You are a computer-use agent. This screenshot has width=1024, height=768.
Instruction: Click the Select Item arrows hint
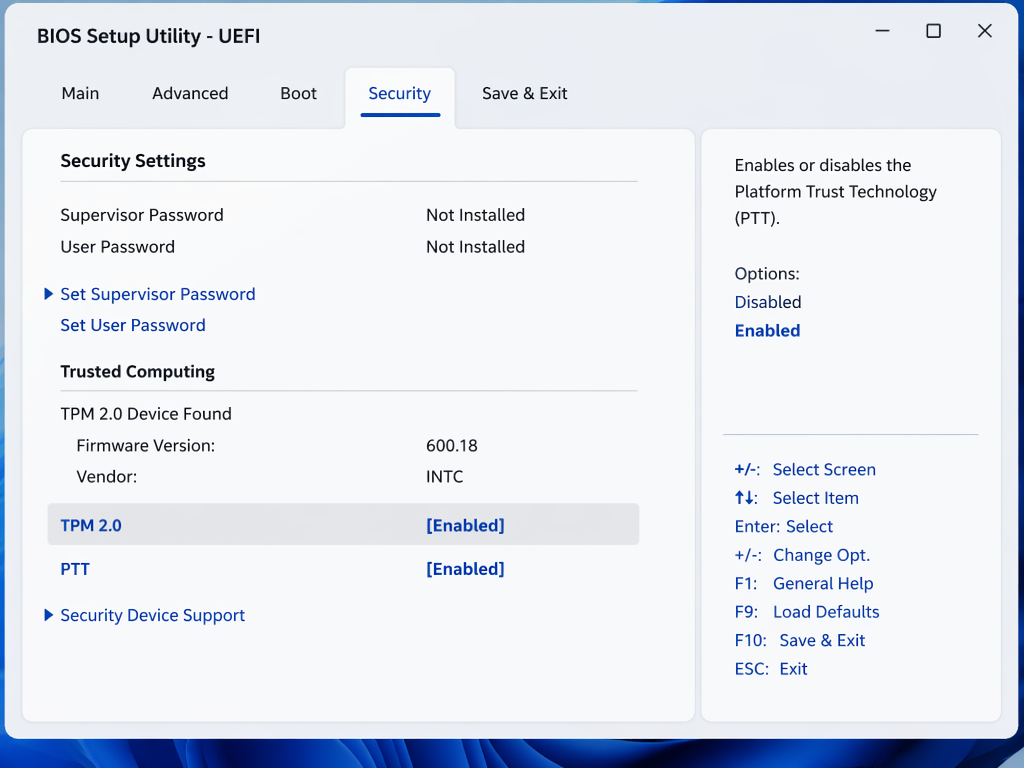click(796, 498)
